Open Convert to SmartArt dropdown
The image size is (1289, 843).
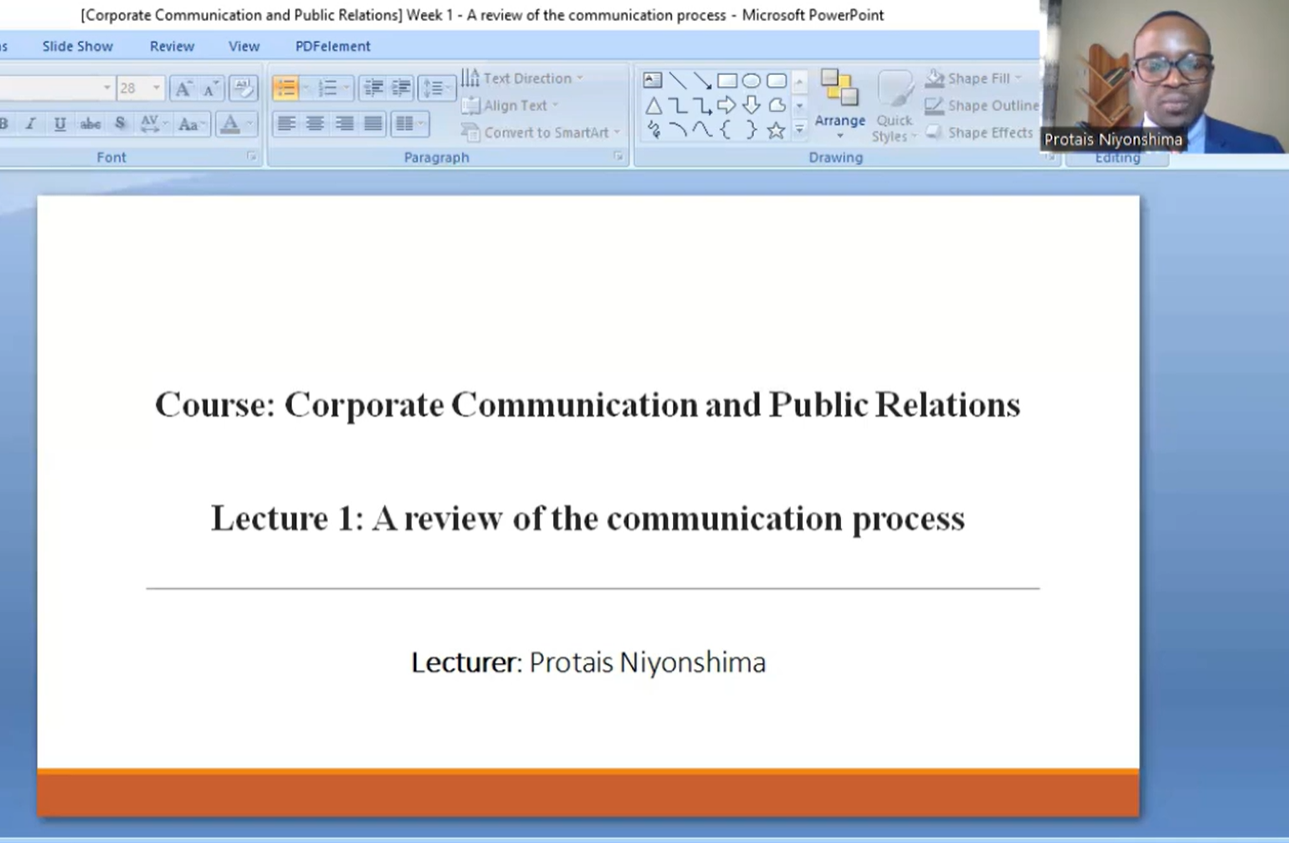point(541,132)
